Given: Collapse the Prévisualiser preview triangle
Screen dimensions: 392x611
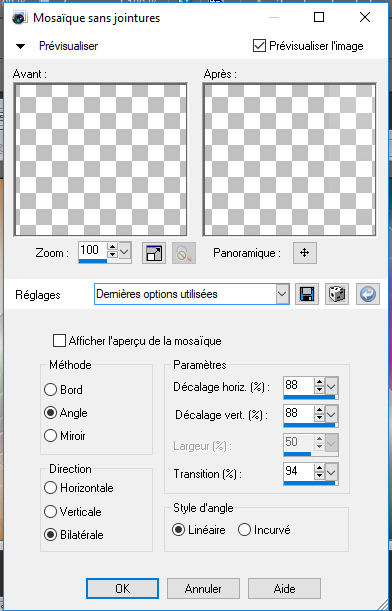Looking at the screenshot, I should tap(20, 46).
